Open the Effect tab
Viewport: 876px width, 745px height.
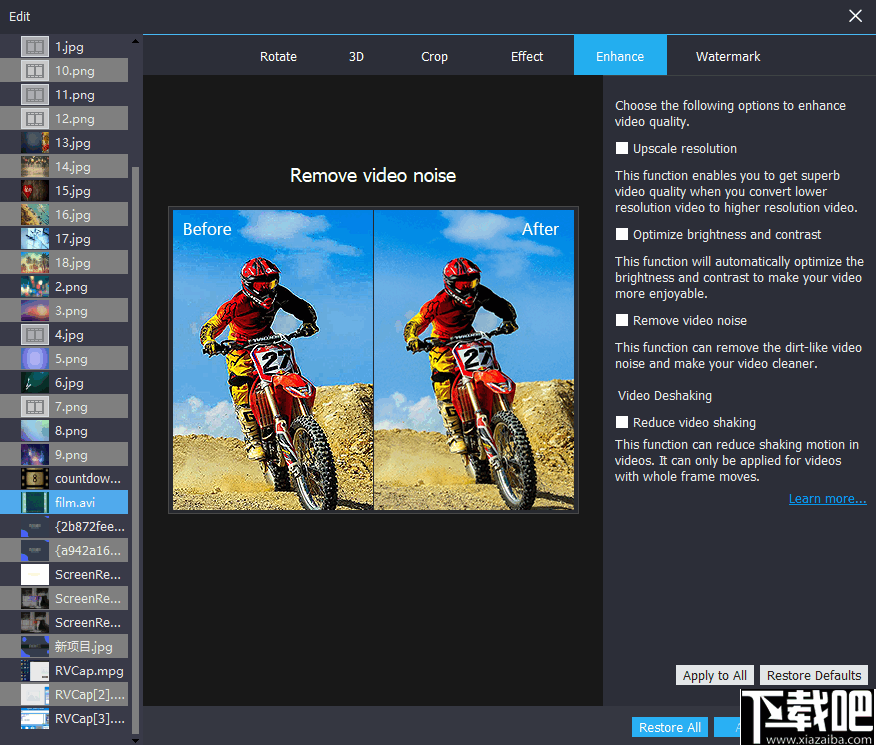point(527,56)
